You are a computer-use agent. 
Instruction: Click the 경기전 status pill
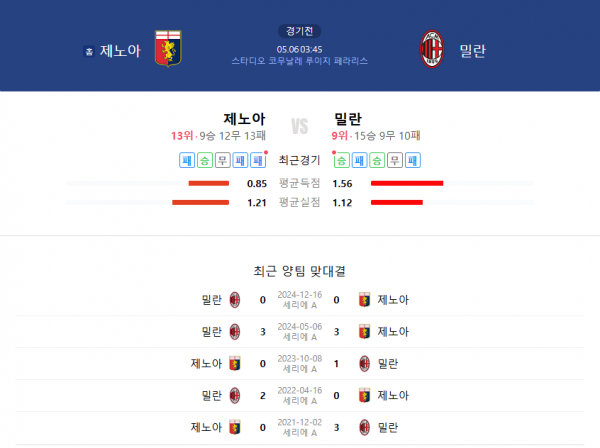pyautogui.click(x=300, y=31)
